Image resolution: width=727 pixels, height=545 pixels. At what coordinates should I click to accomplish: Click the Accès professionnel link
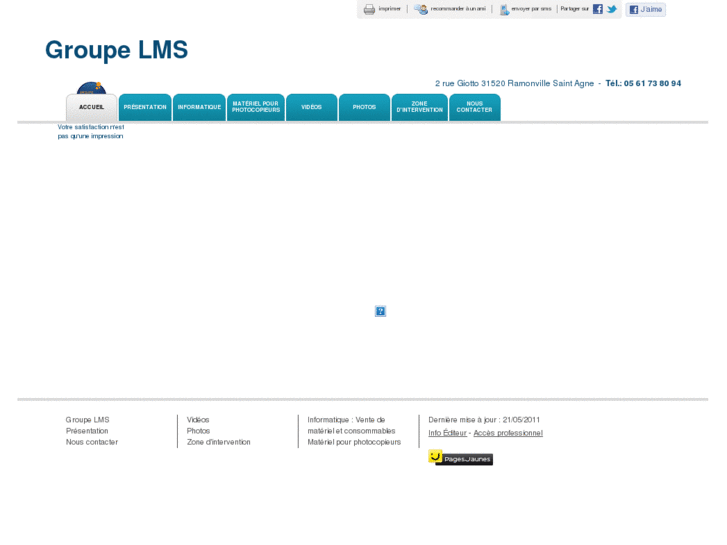pos(508,433)
